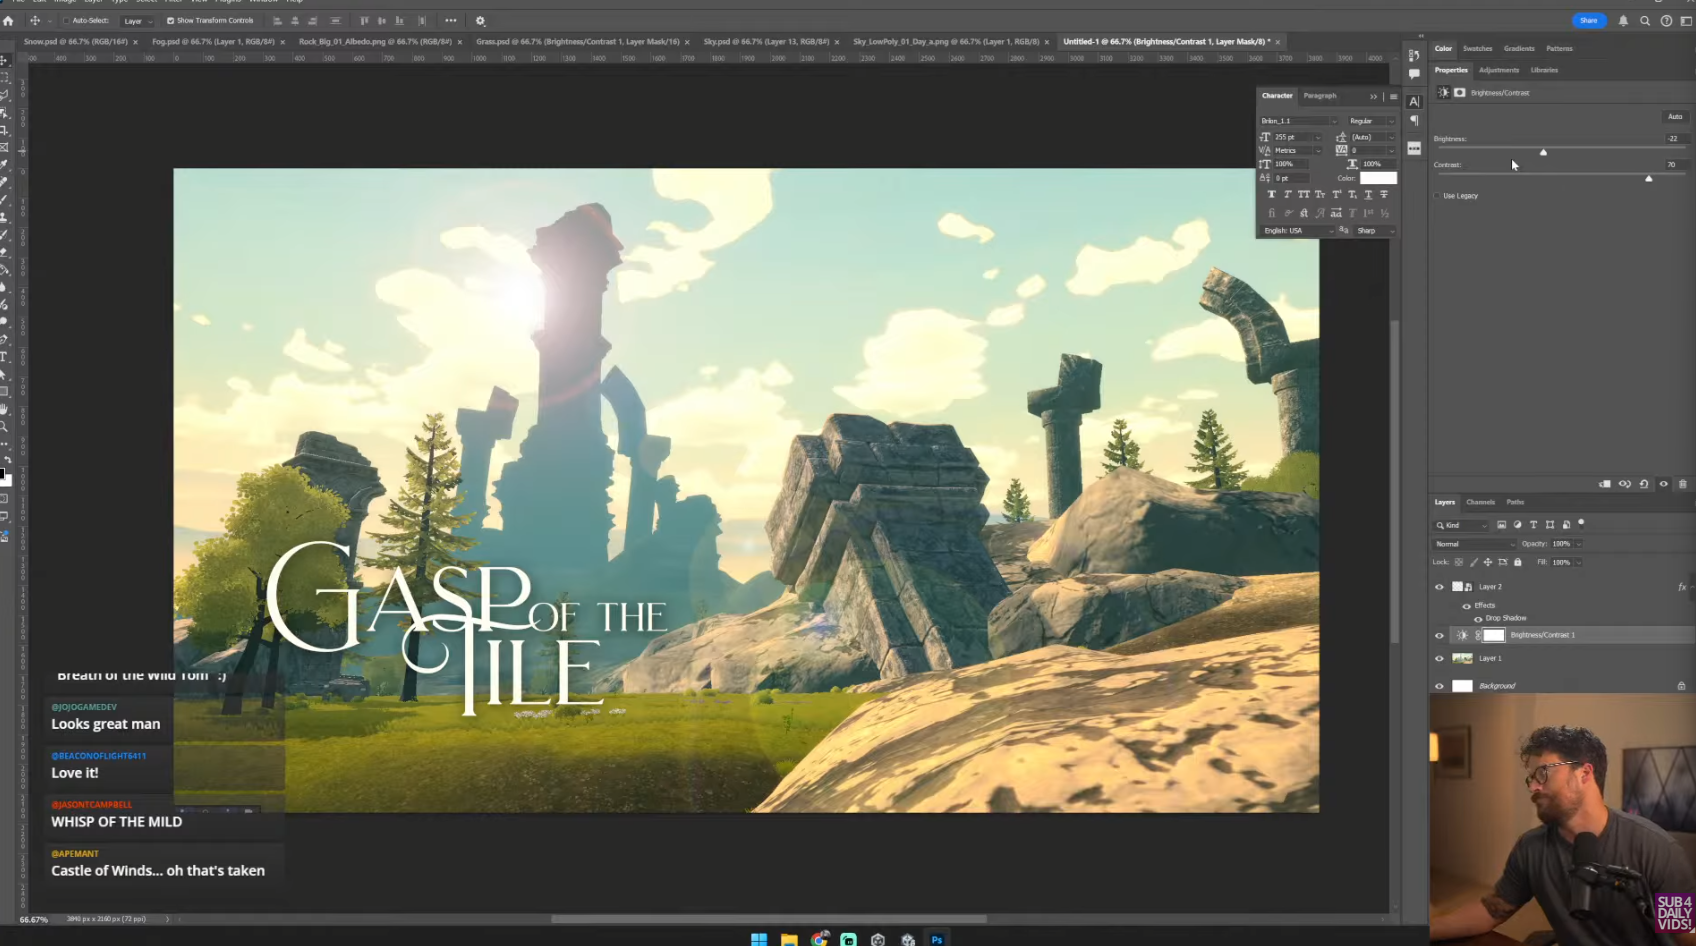The width and height of the screenshot is (1696, 946).
Task: Click the Auto button in Properties
Action: (1675, 117)
